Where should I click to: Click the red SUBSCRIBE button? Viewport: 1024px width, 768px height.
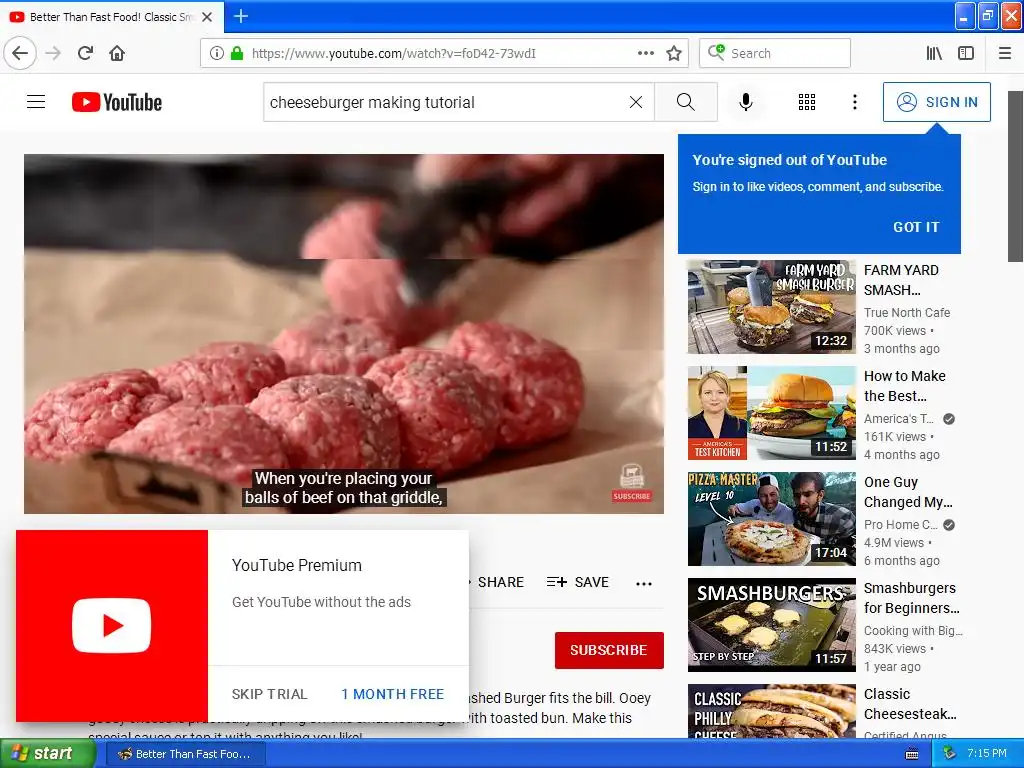point(609,650)
